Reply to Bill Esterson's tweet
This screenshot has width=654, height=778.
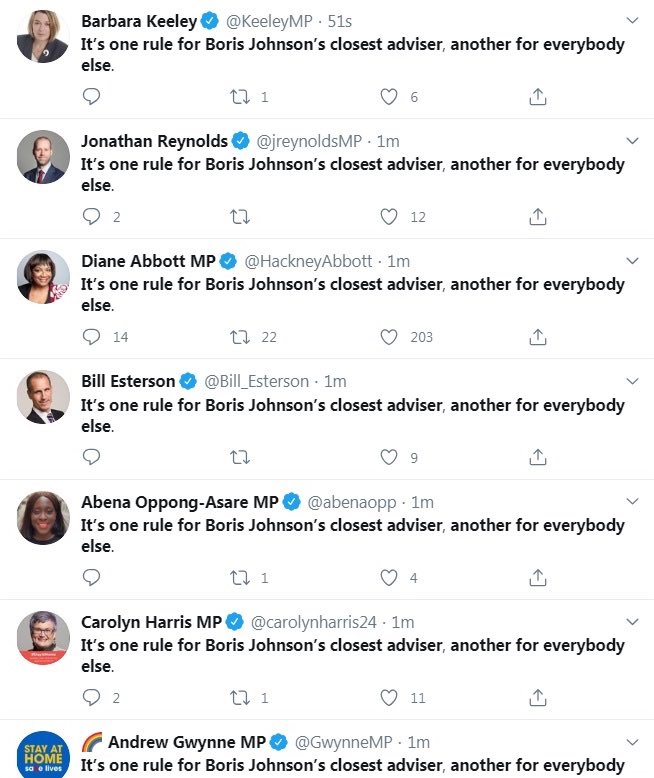(x=91, y=457)
